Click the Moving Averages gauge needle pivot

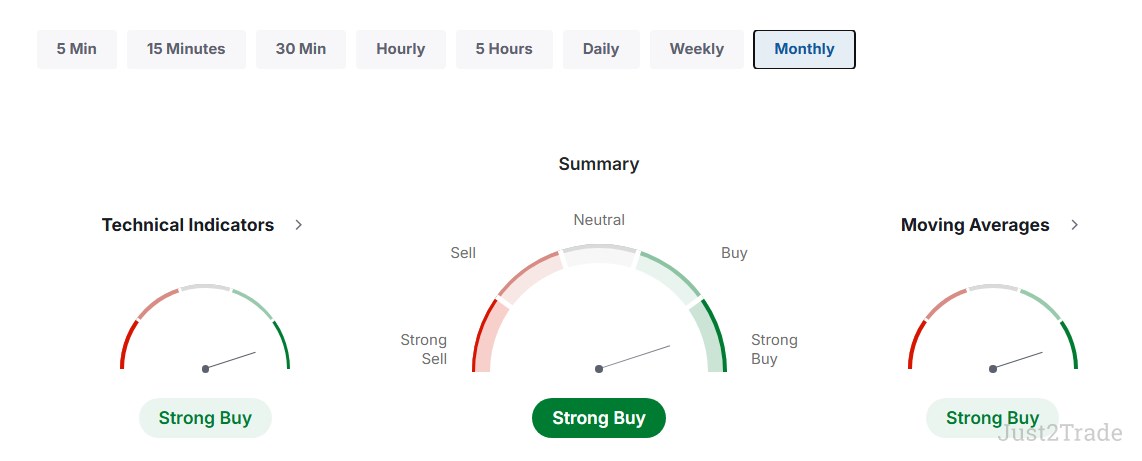(993, 369)
